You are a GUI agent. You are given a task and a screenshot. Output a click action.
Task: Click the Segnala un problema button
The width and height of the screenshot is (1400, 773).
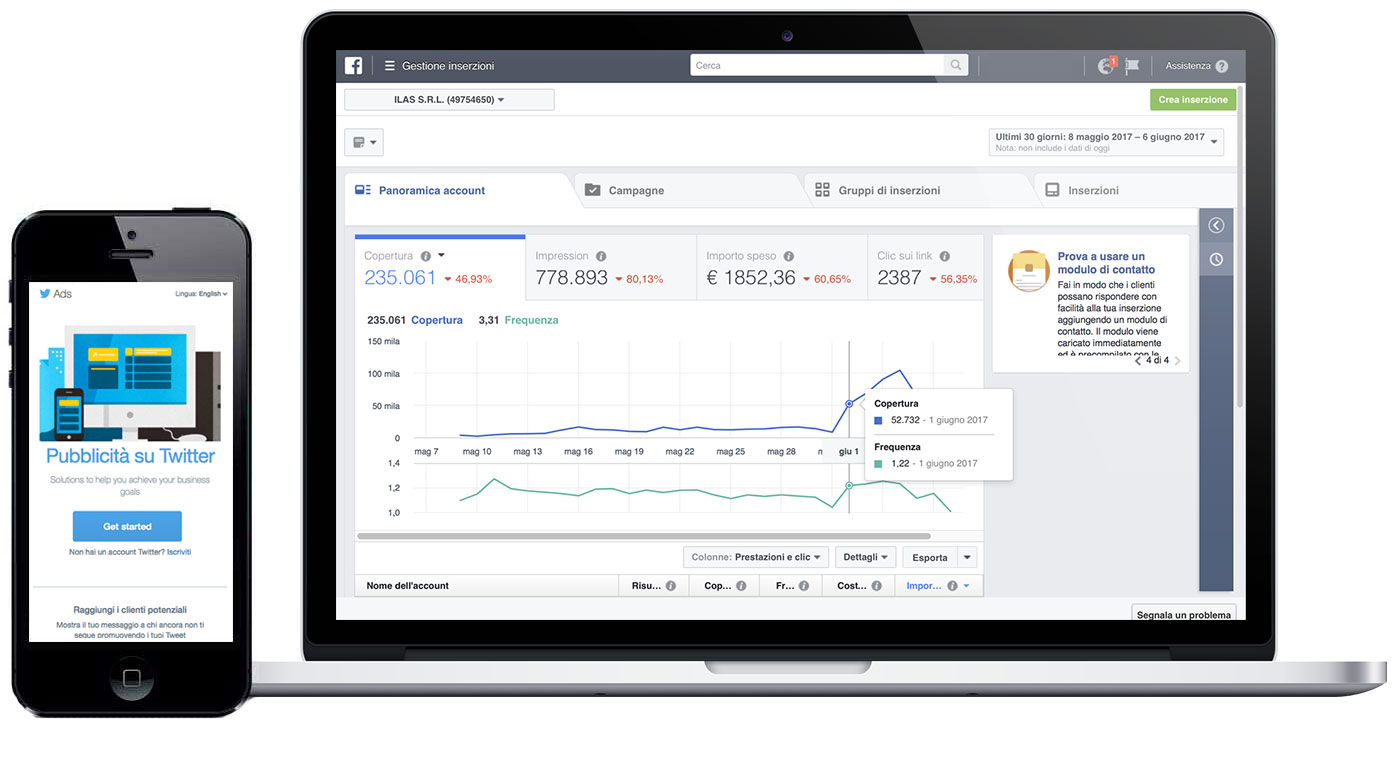click(x=1184, y=613)
